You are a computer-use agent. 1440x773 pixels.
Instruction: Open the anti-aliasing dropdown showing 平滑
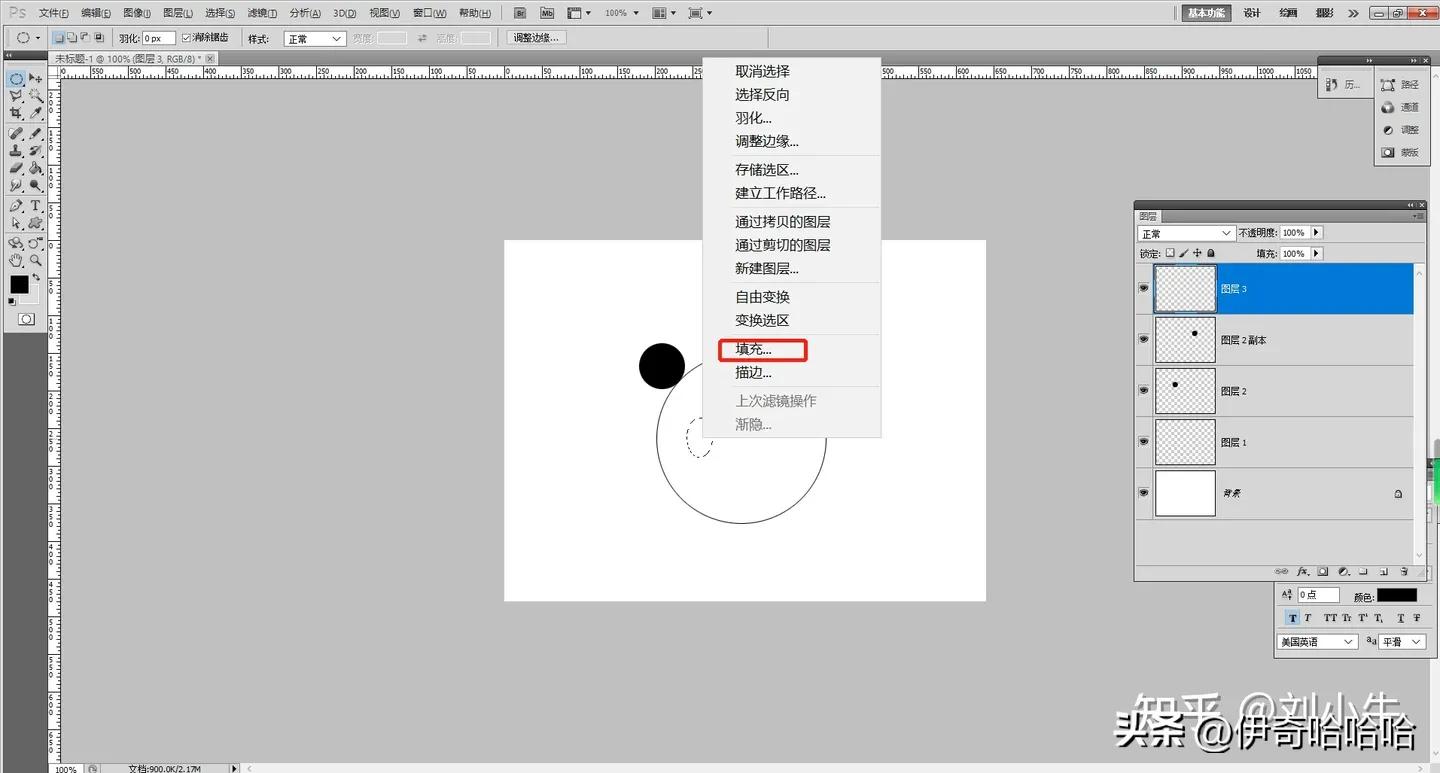[x=1400, y=641]
